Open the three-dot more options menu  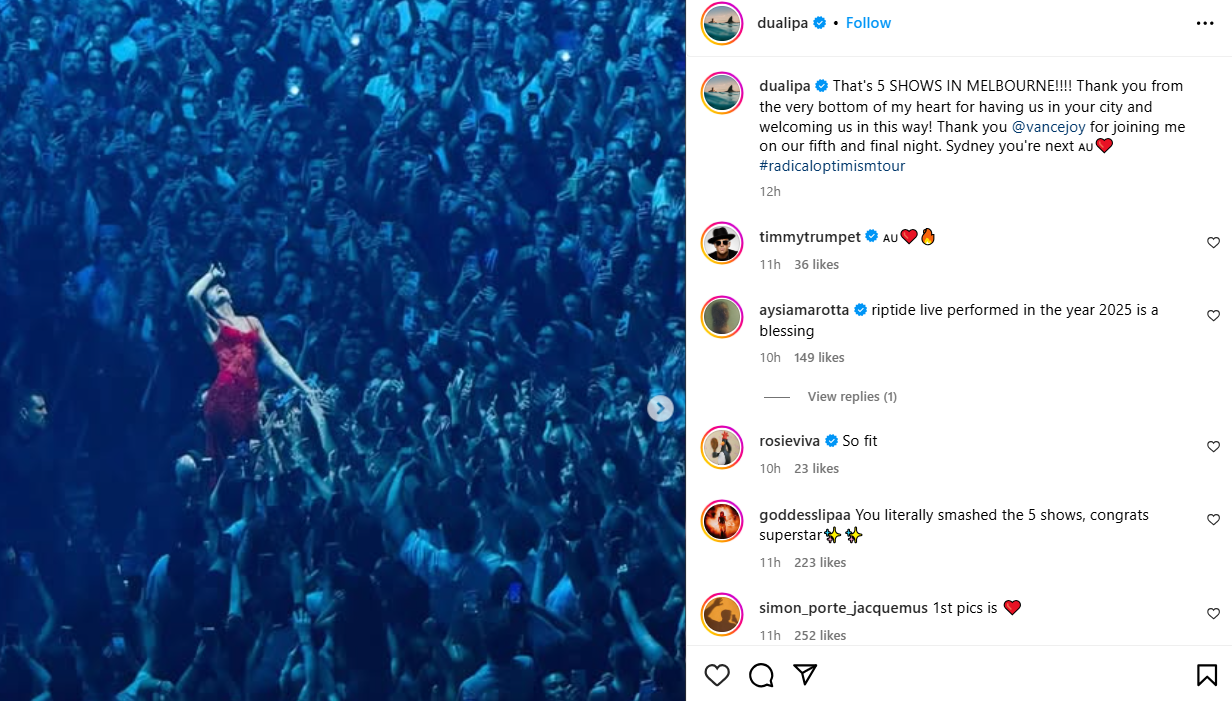point(1205,23)
